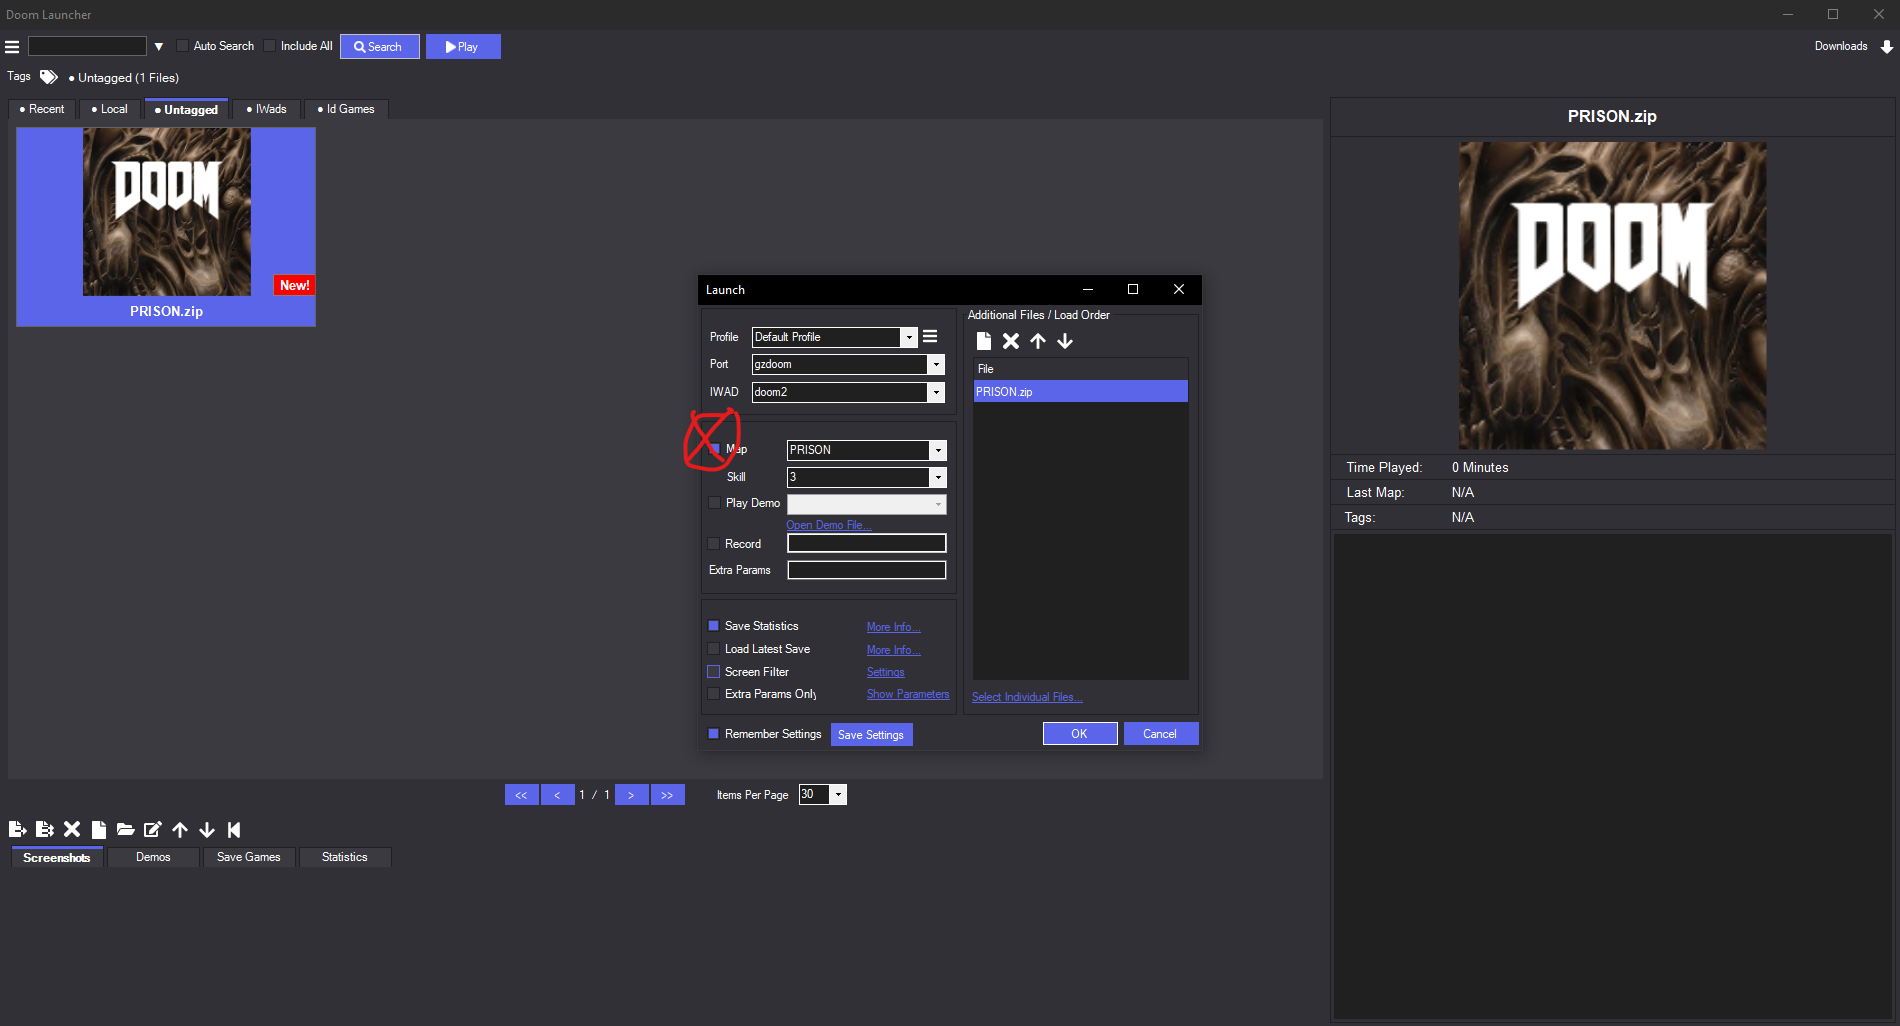Open the Profile options hamburger icon
The width and height of the screenshot is (1900, 1026).
[930, 337]
